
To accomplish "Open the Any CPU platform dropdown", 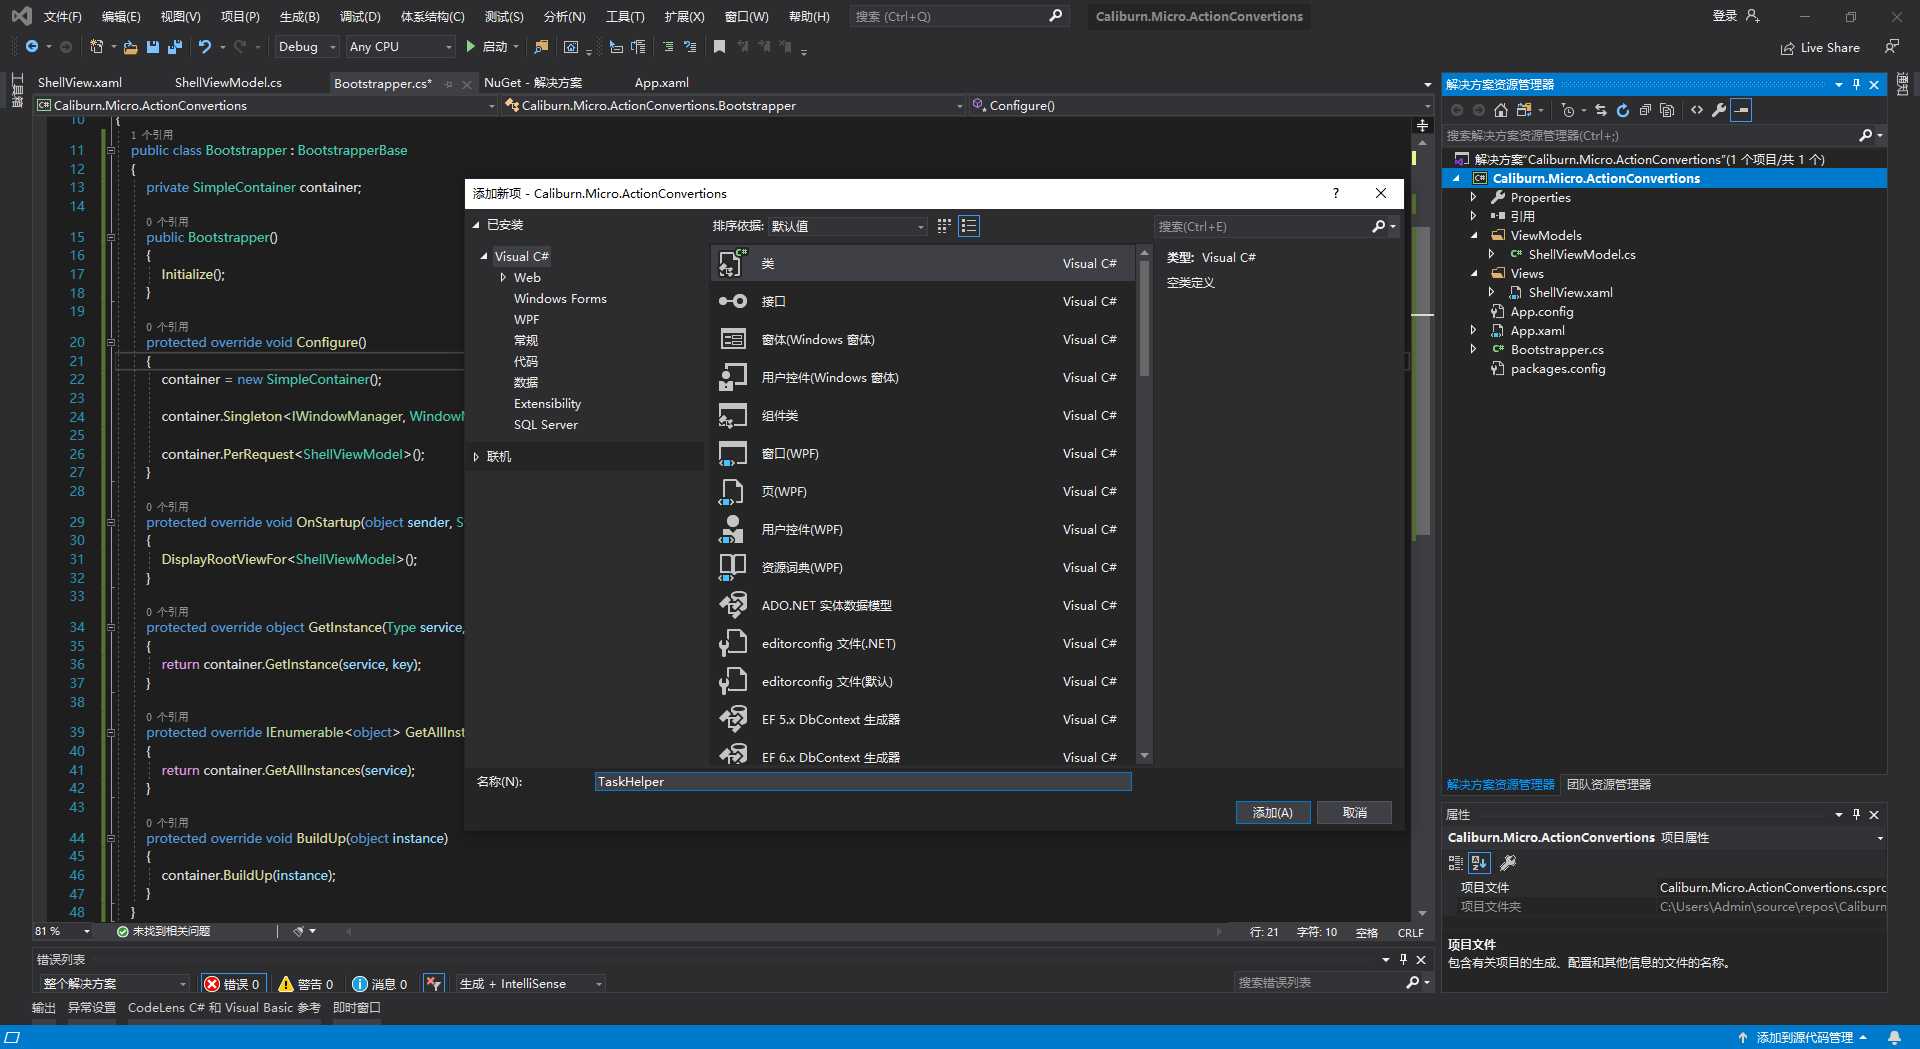I will point(400,47).
